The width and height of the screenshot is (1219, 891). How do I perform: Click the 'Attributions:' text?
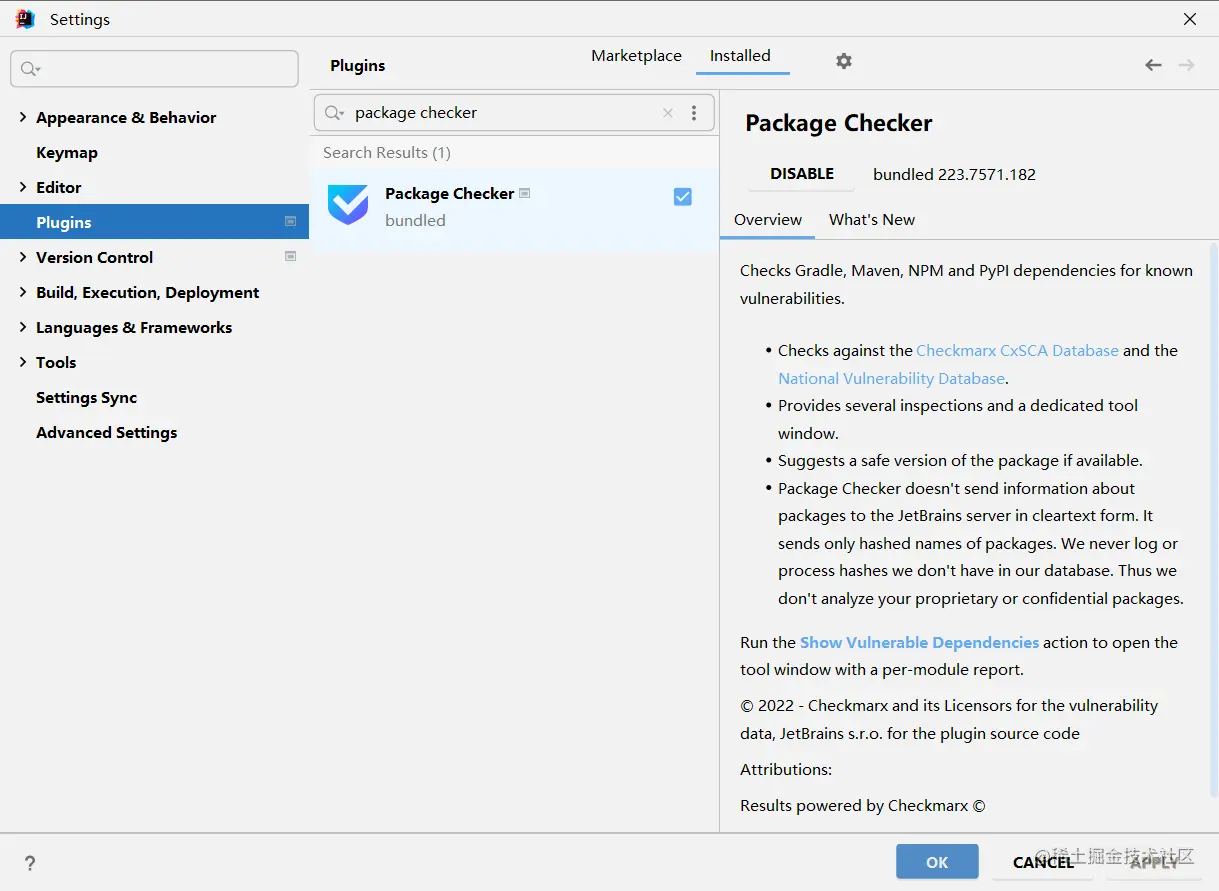(786, 770)
